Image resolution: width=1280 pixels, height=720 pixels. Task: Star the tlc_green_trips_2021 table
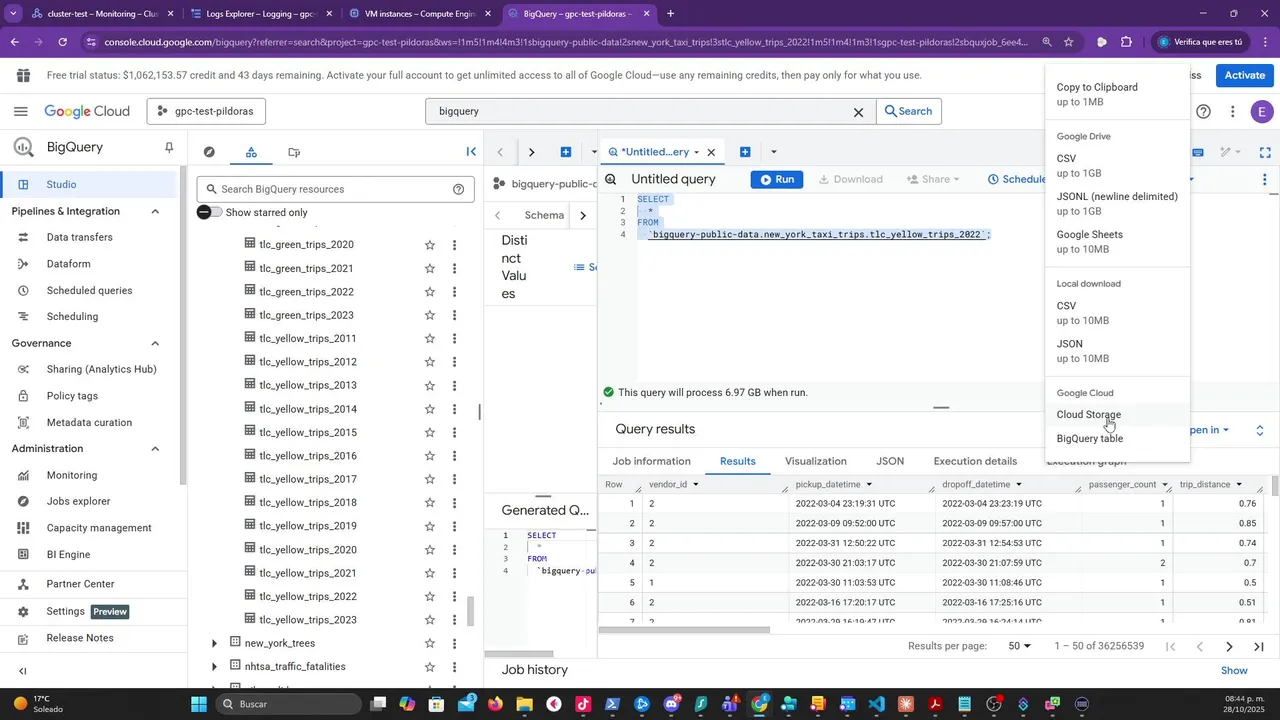point(430,269)
